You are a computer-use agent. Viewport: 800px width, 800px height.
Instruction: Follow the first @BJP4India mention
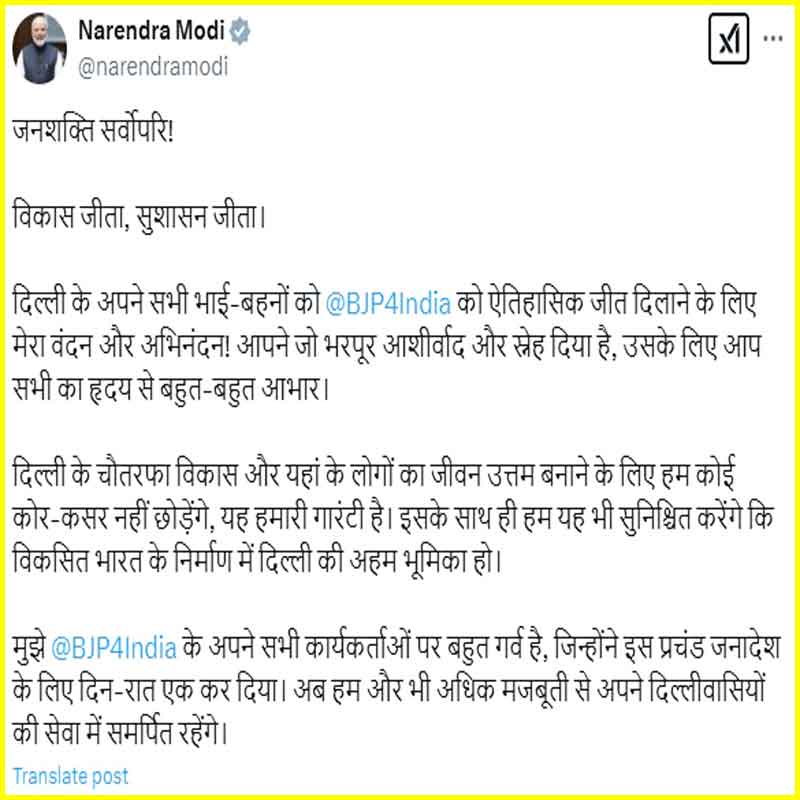(x=388, y=304)
